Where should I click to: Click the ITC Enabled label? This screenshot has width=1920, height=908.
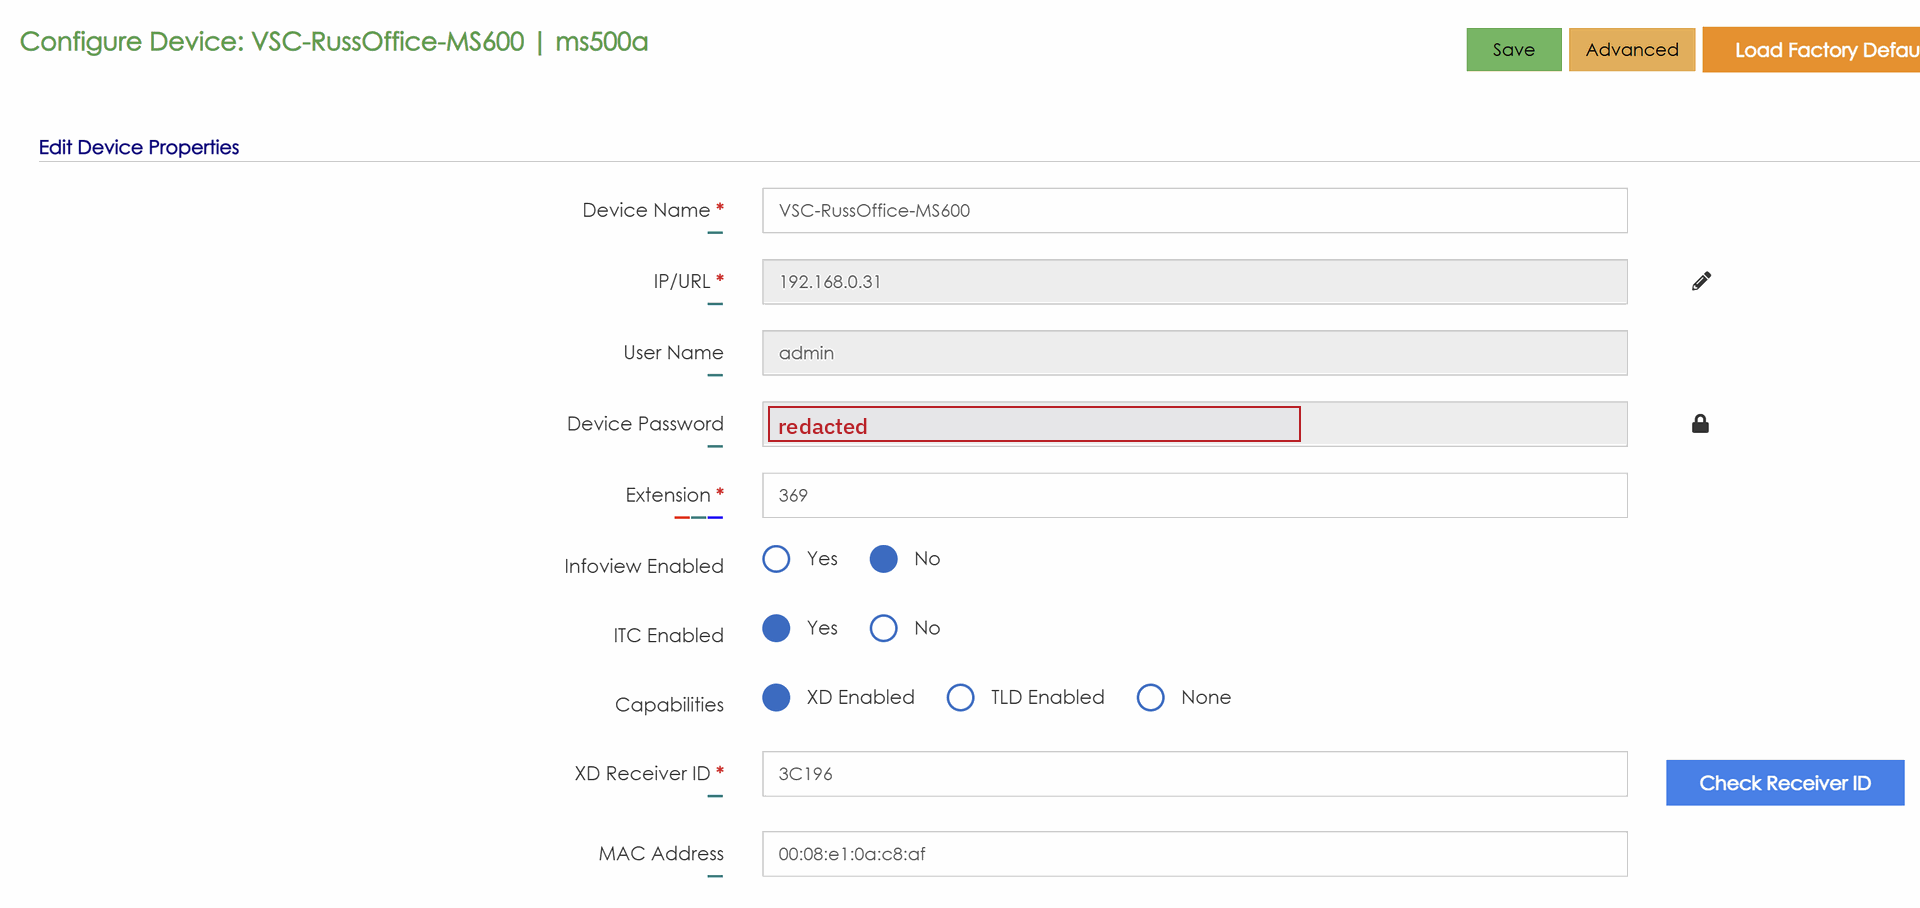(668, 636)
